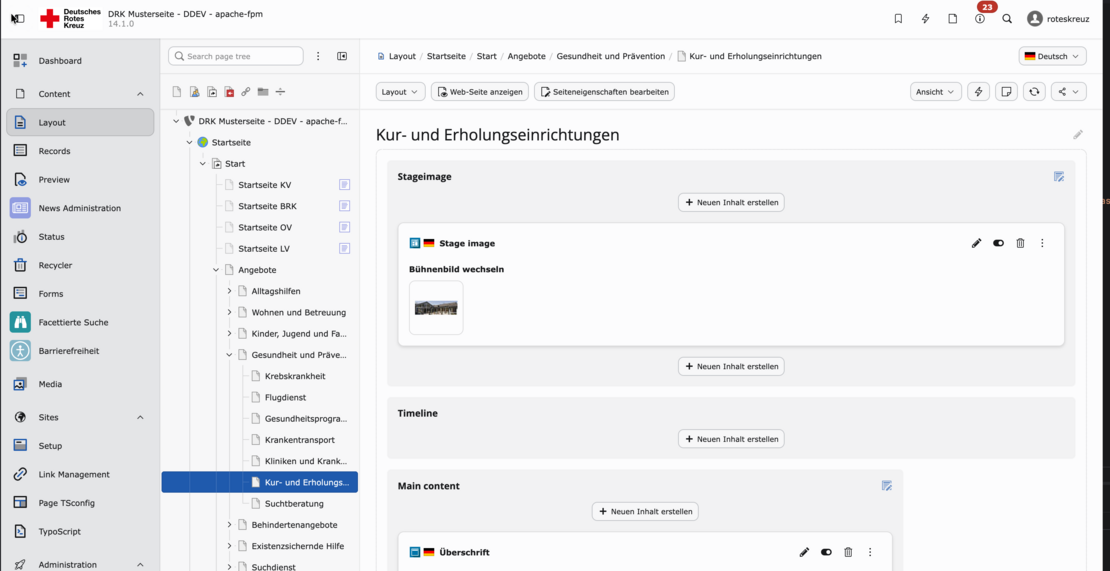Click Seiteneigenschaften bearbeiten button
Image resolution: width=1110 pixels, height=571 pixels.
pyautogui.click(x=604, y=92)
